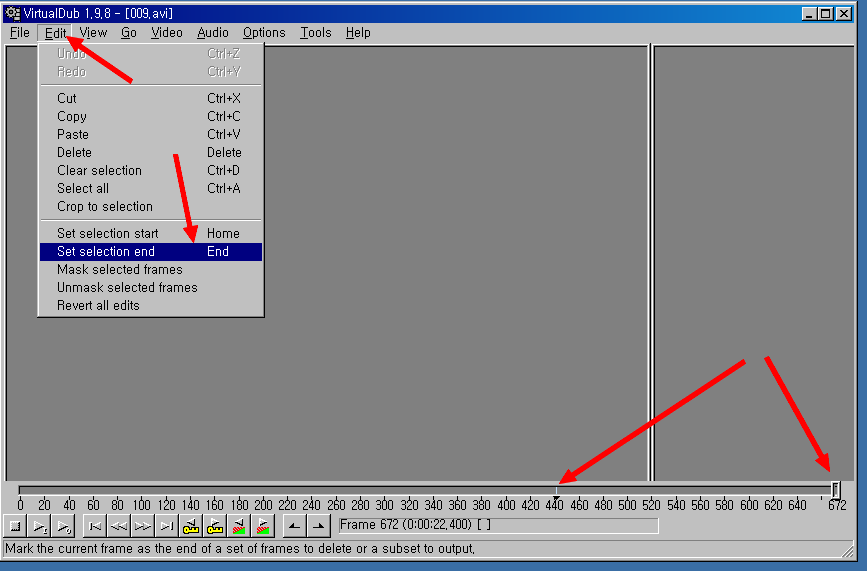The height and width of the screenshot is (571, 867).
Task: Choose Set selection start
Action: click(151, 233)
